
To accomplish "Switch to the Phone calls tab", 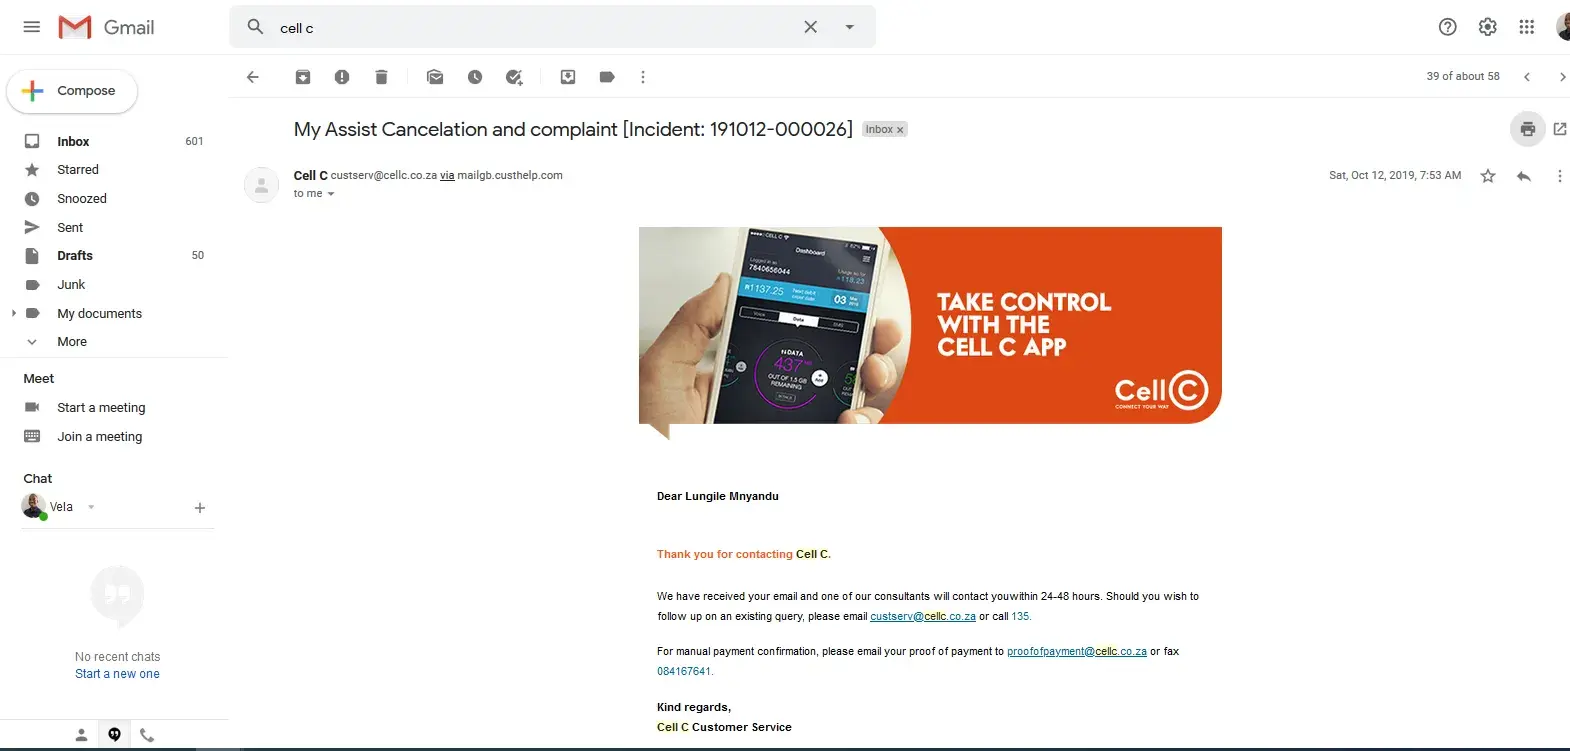I will (x=147, y=735).
